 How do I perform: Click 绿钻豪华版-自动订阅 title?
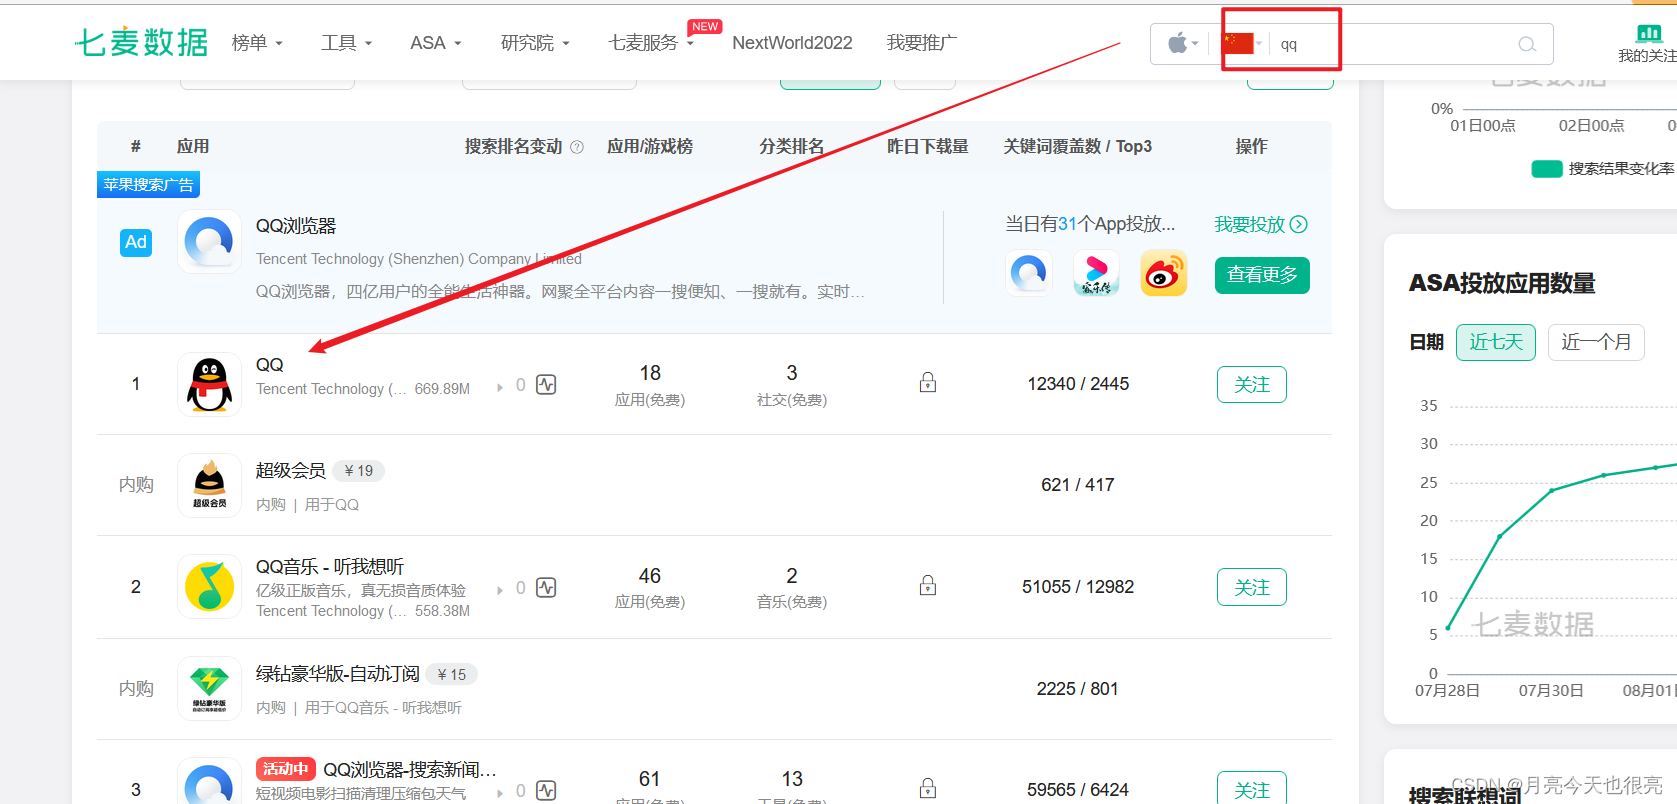pos(338,674)
